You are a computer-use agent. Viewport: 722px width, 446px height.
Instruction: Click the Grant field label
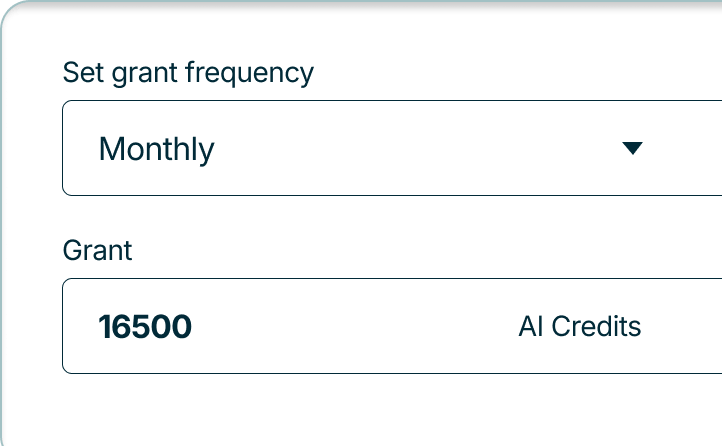[97, 250]
